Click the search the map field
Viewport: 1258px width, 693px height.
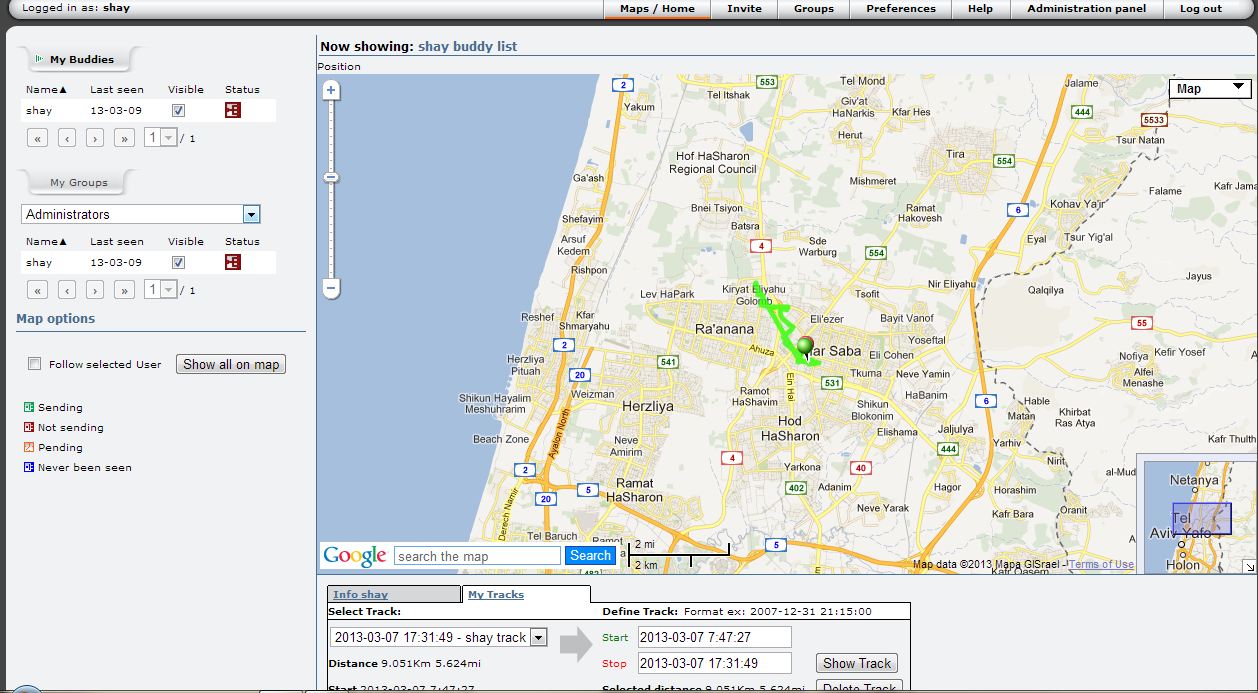coord(477,556)
